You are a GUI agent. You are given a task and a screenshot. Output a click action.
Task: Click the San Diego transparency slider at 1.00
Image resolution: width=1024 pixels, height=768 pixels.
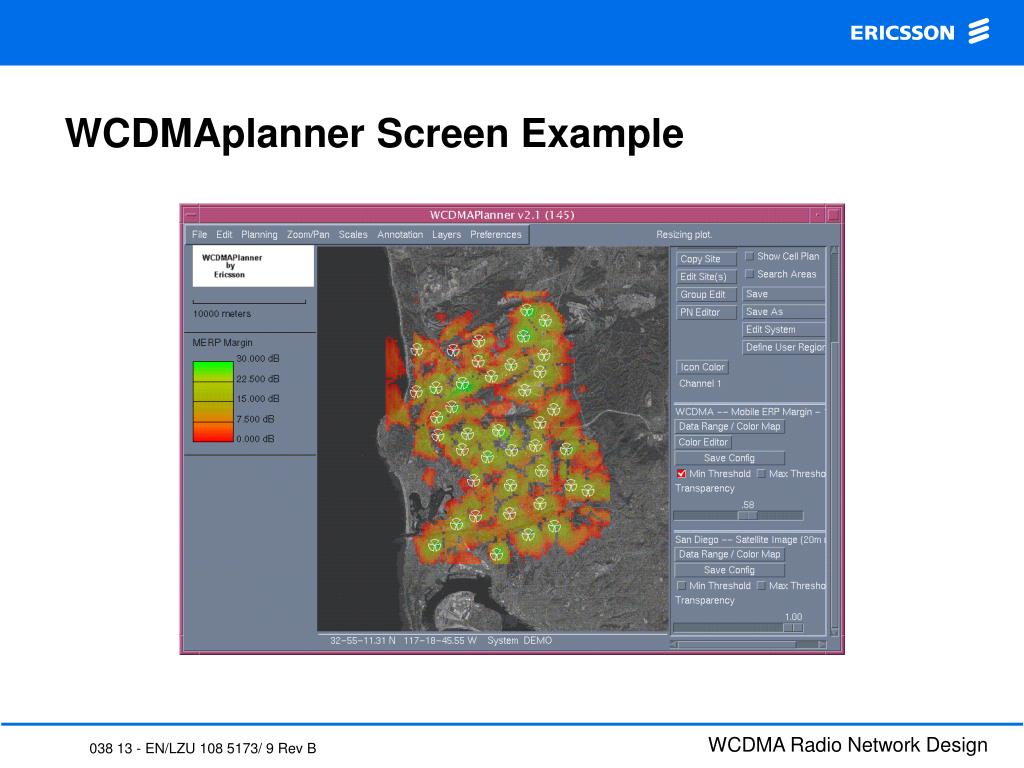pos(793,628)
